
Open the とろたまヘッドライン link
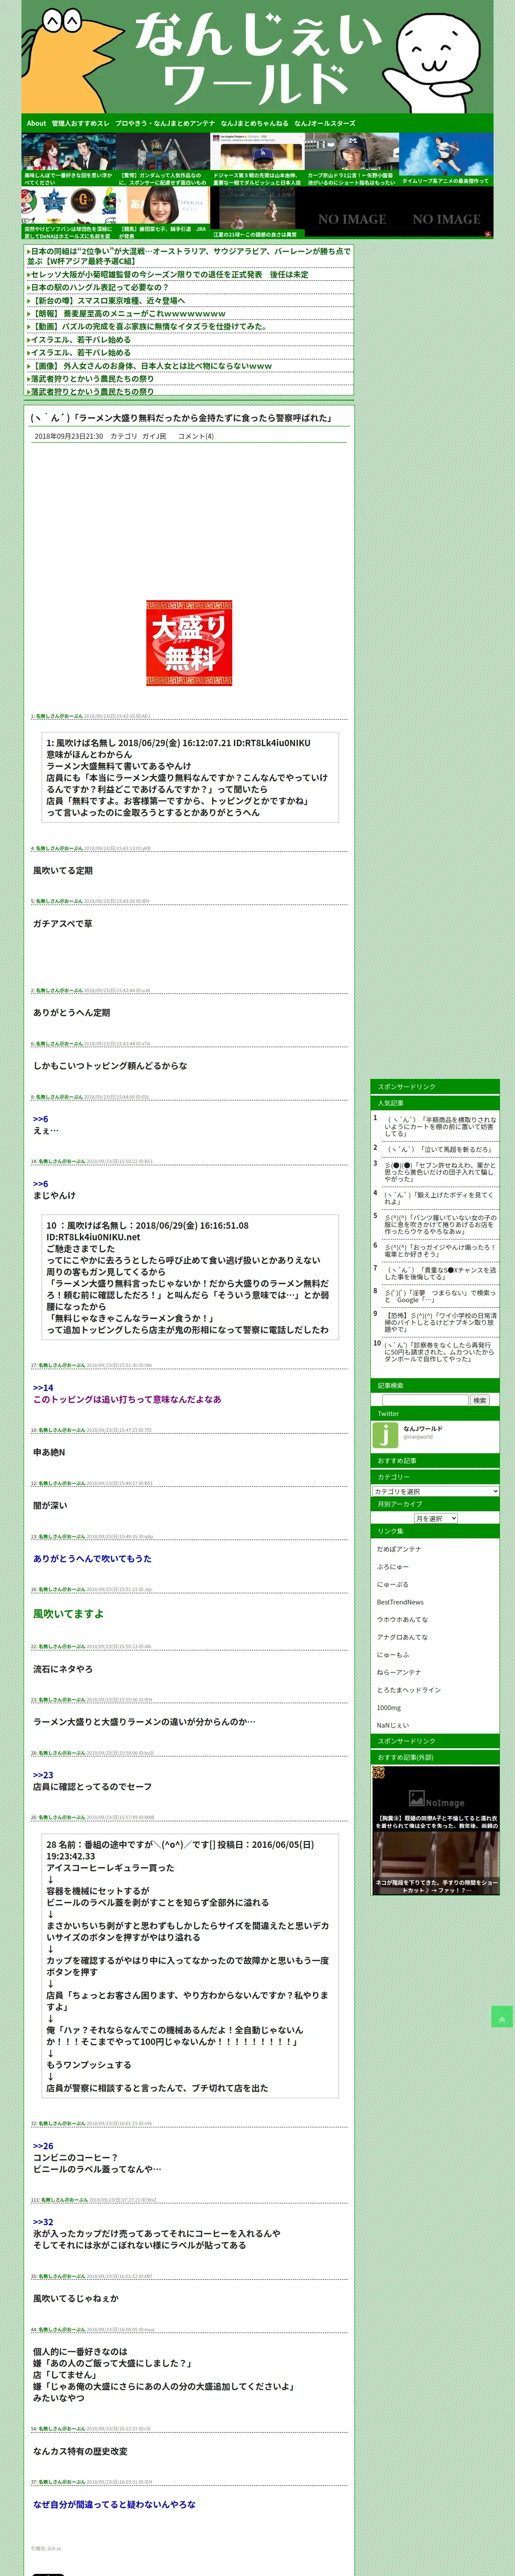pyautogui.click(x=409, y=1690)
